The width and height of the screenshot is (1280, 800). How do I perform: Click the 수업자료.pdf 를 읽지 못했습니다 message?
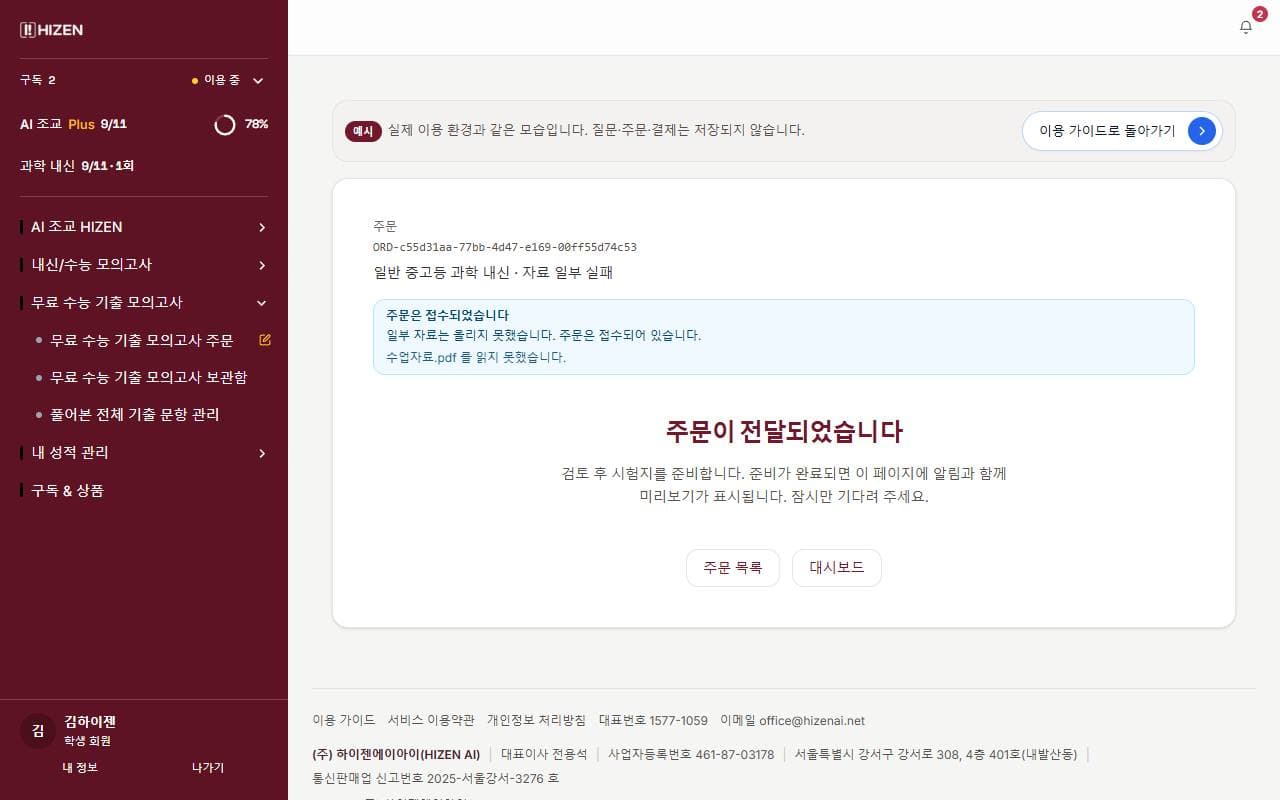coord(476,357)
